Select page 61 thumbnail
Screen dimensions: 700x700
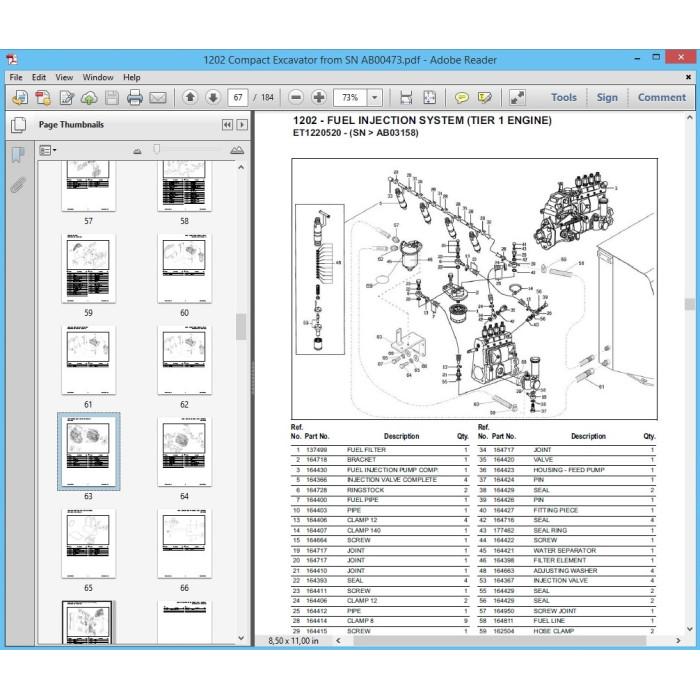pyautogui.click(x=88, y=360)
